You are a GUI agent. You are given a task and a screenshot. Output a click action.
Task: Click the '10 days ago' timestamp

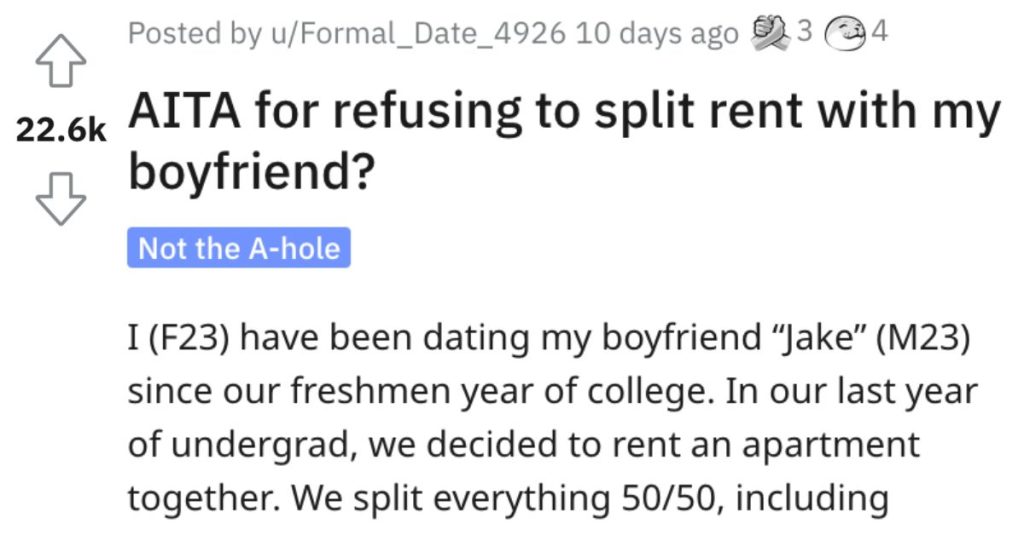click(x=658, y=33)
